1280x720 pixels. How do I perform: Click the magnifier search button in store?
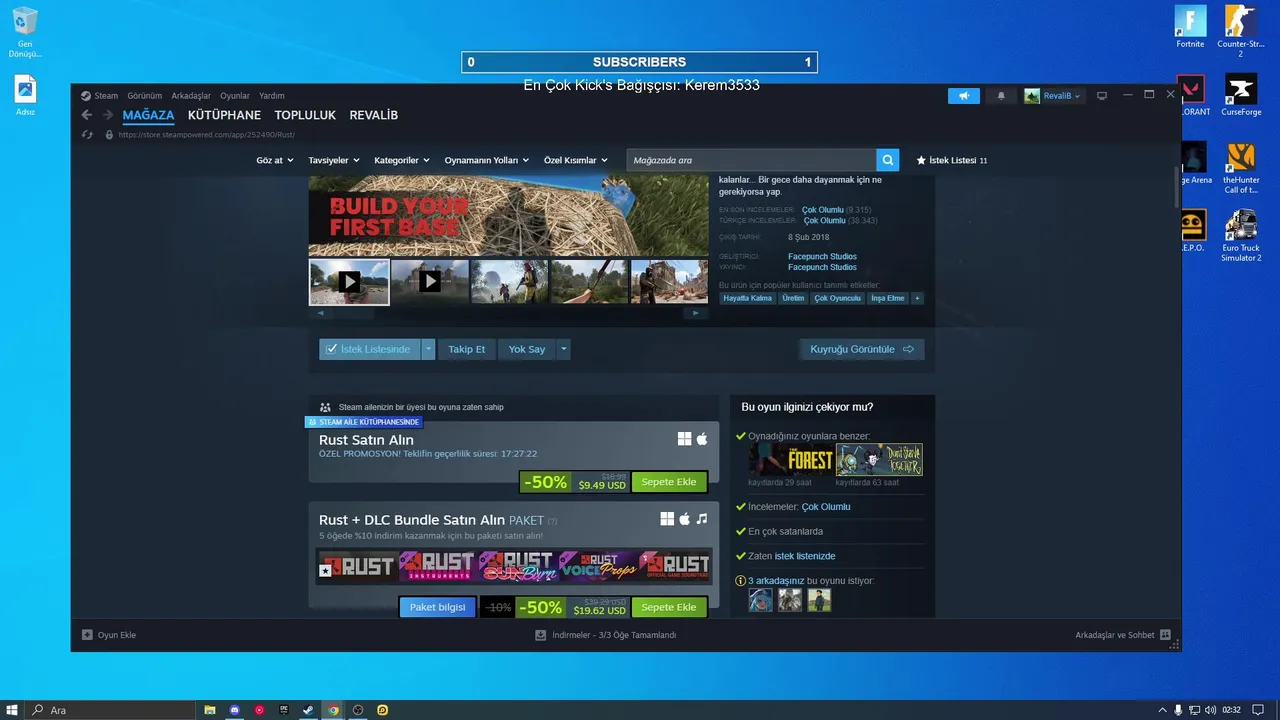[887, 160]
